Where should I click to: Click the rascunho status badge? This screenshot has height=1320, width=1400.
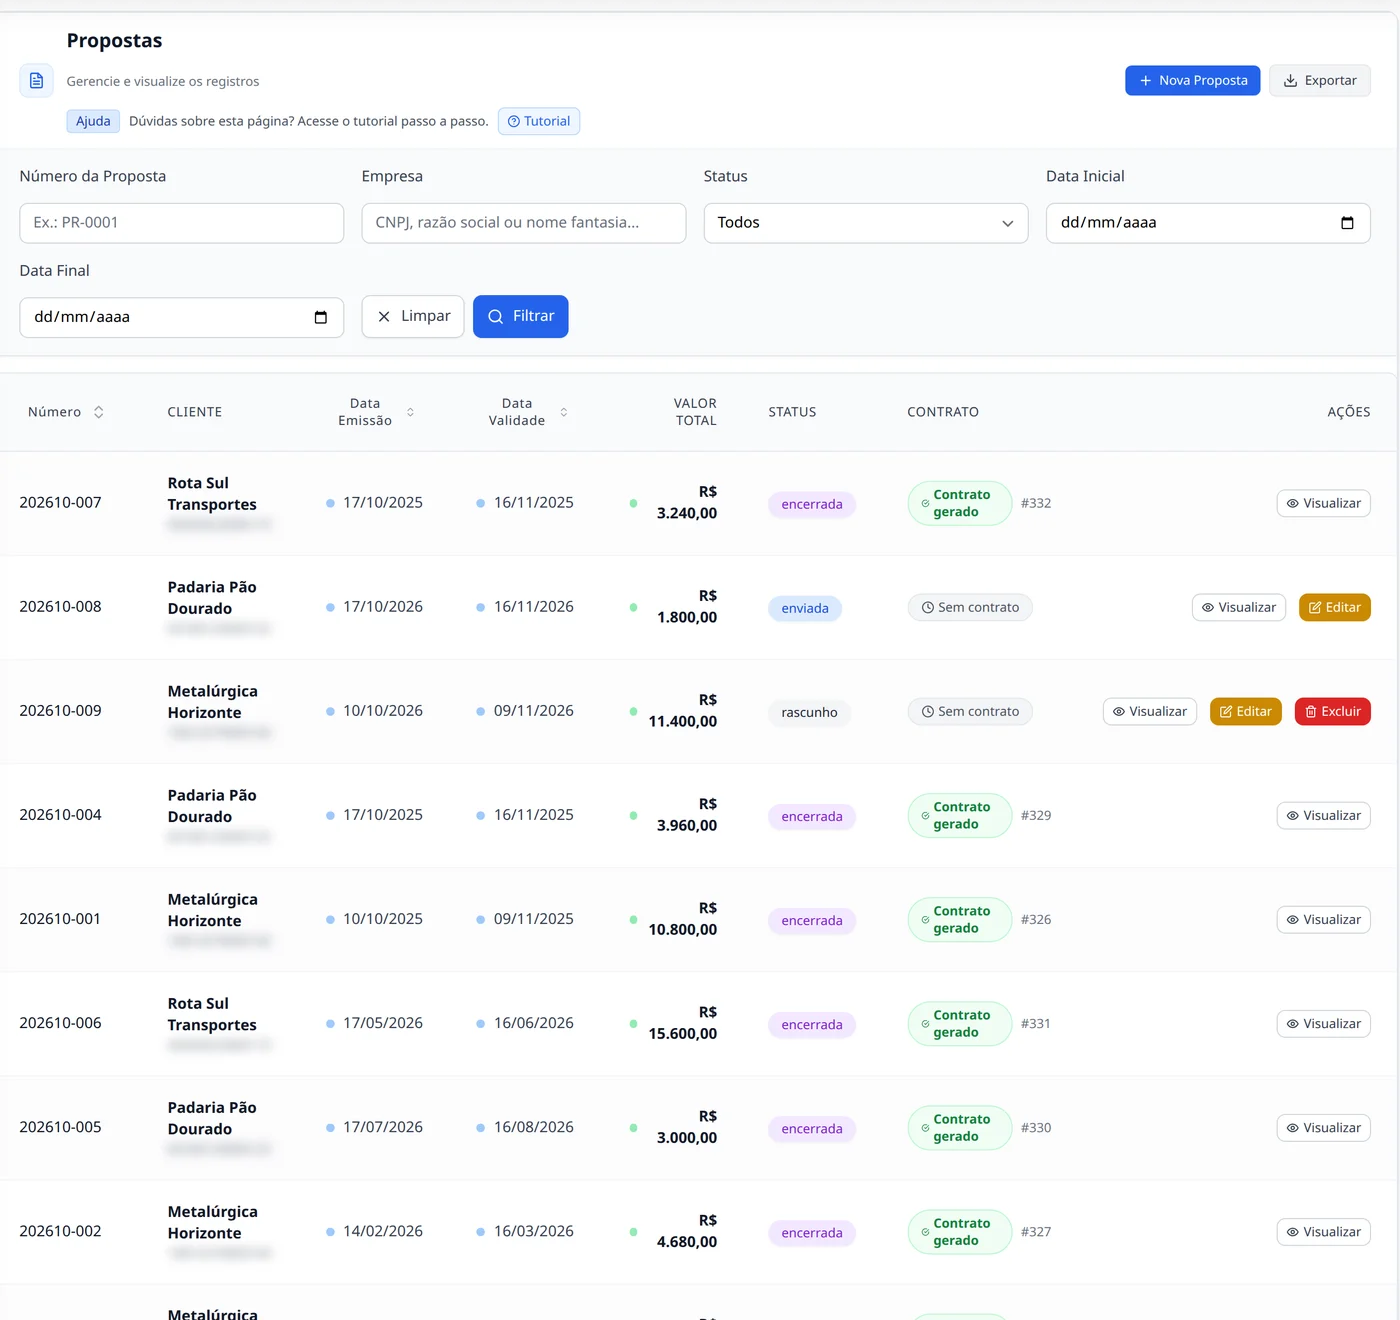(x=809, y=712)
